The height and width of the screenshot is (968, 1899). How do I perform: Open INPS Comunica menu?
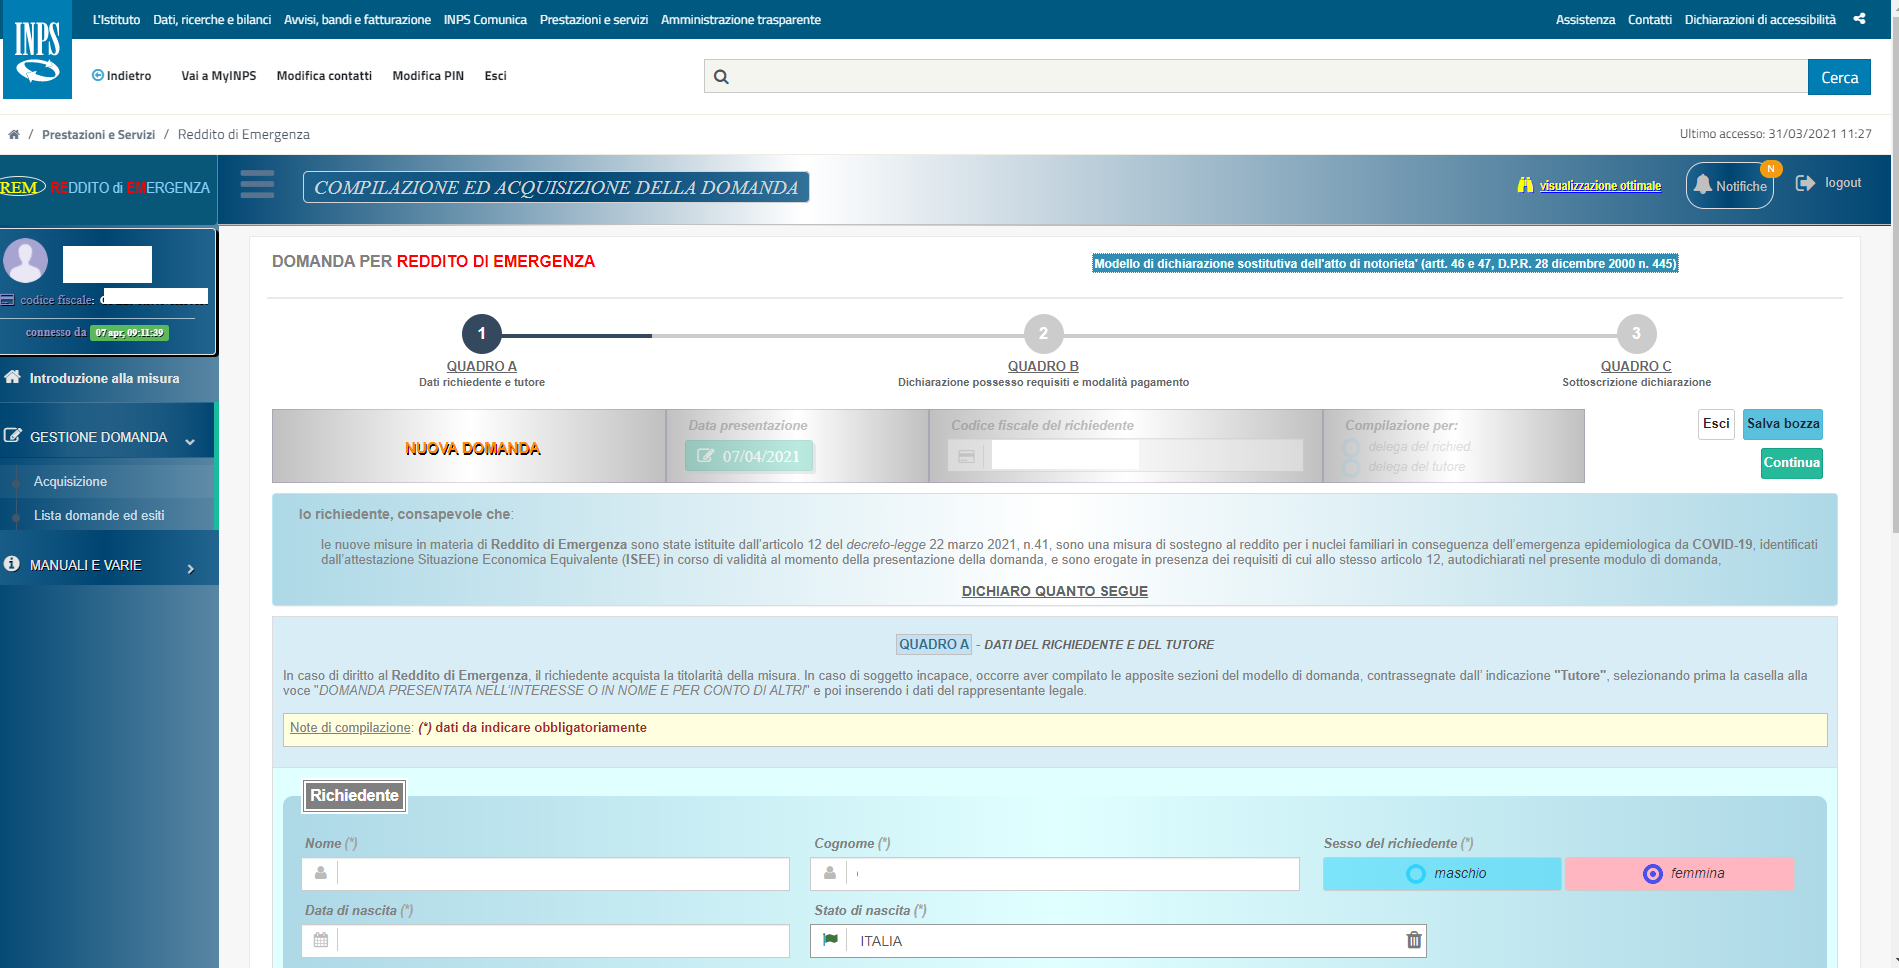coord(485,19)
